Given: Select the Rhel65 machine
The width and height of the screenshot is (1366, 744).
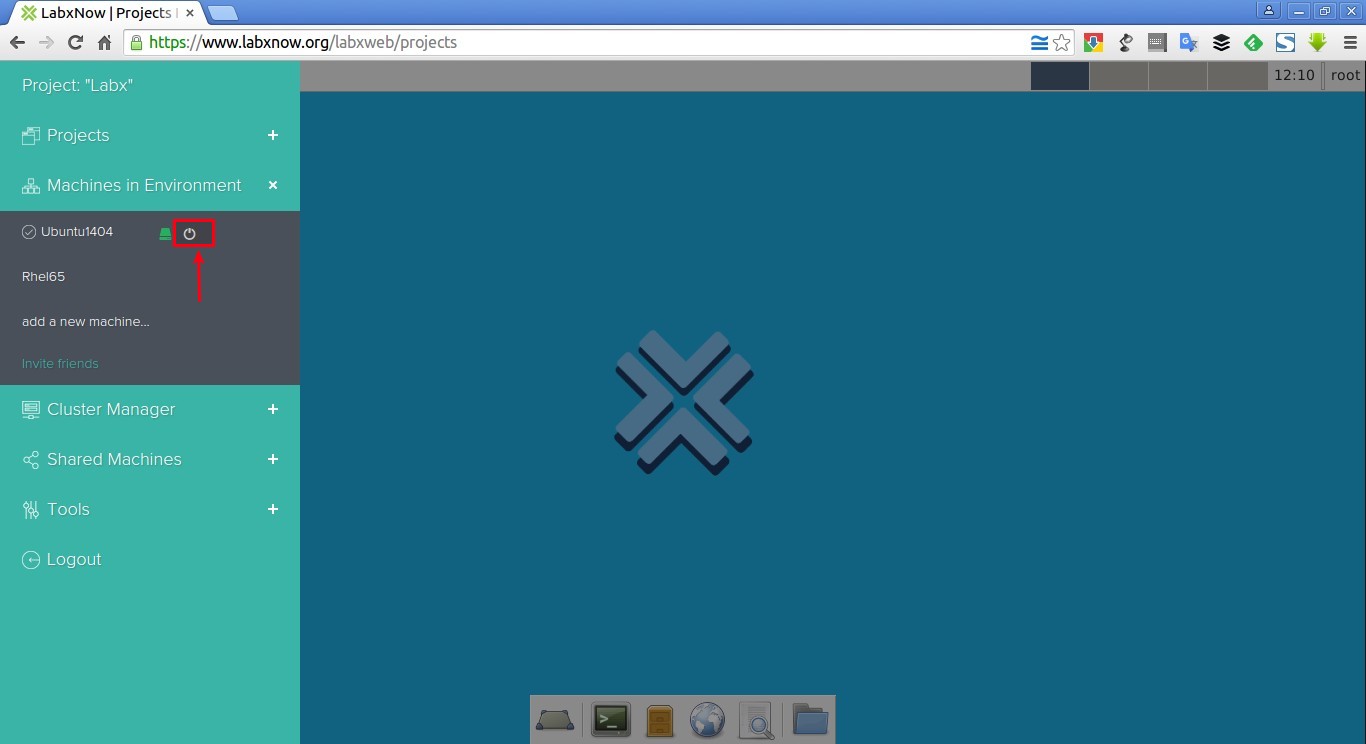Looking at the screenshot, I should point(43,277).
